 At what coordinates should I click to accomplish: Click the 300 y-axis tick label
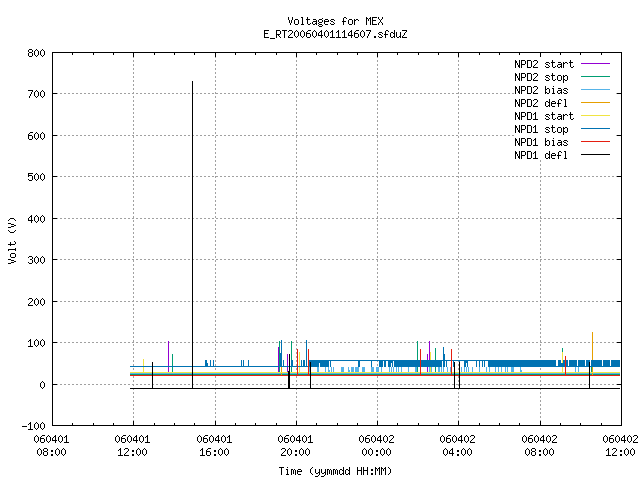[x=36, y=260]
